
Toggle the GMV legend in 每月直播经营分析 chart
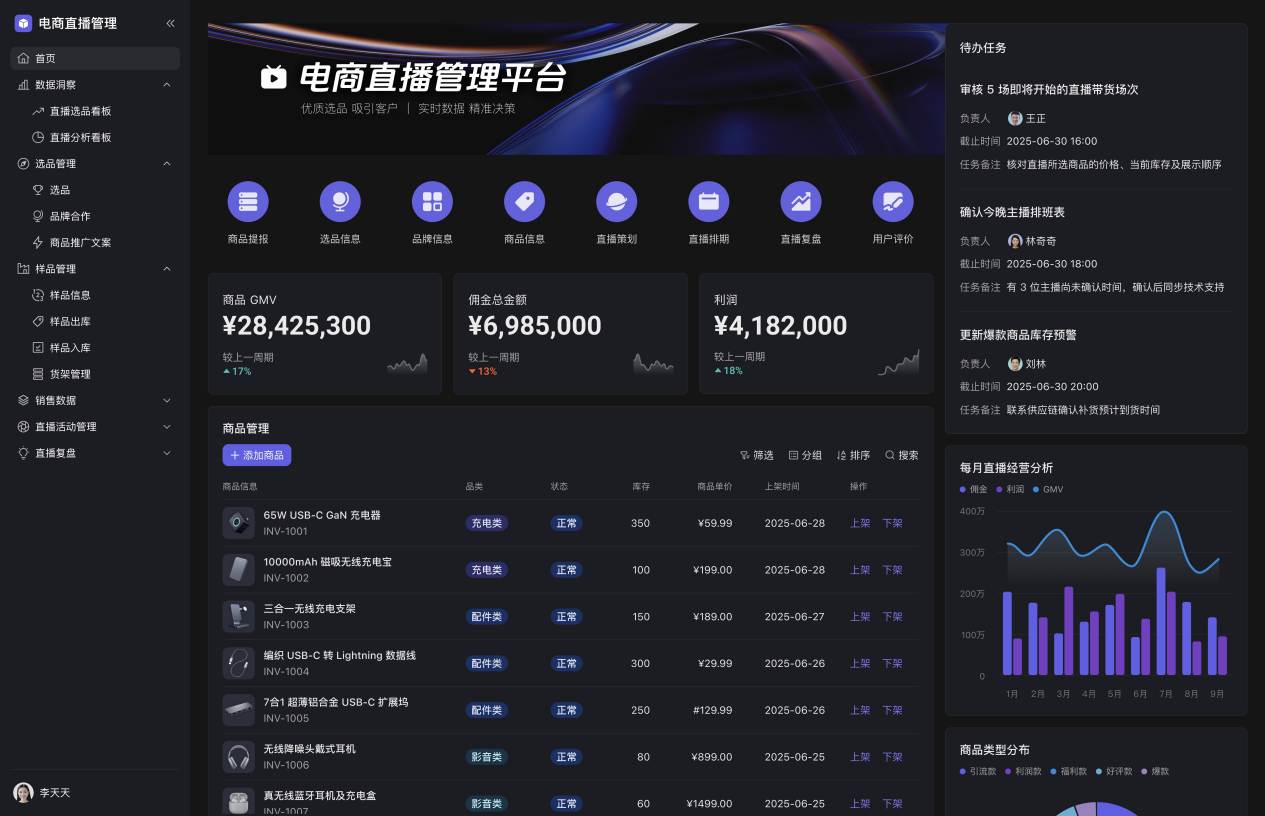tap(1036, 489)
